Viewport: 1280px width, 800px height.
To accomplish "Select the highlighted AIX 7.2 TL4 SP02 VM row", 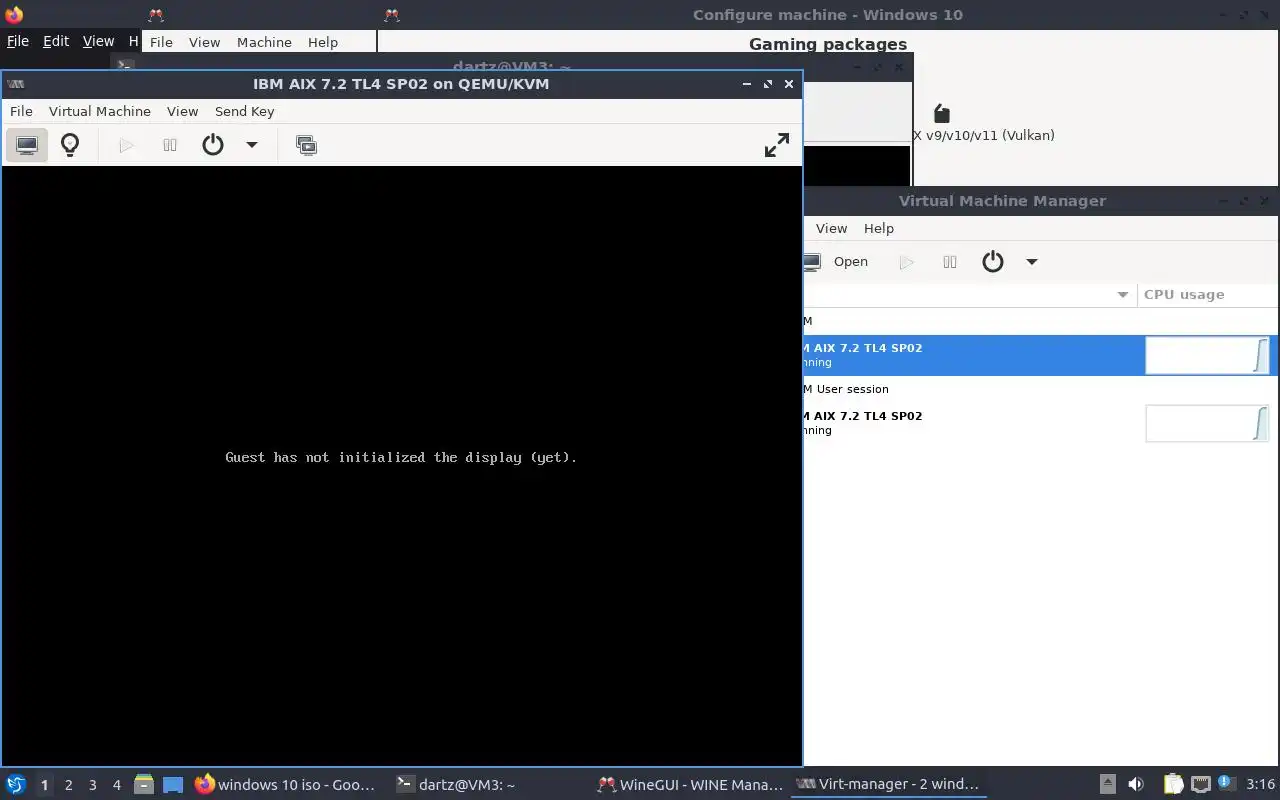I will [x=1040, y=355].
